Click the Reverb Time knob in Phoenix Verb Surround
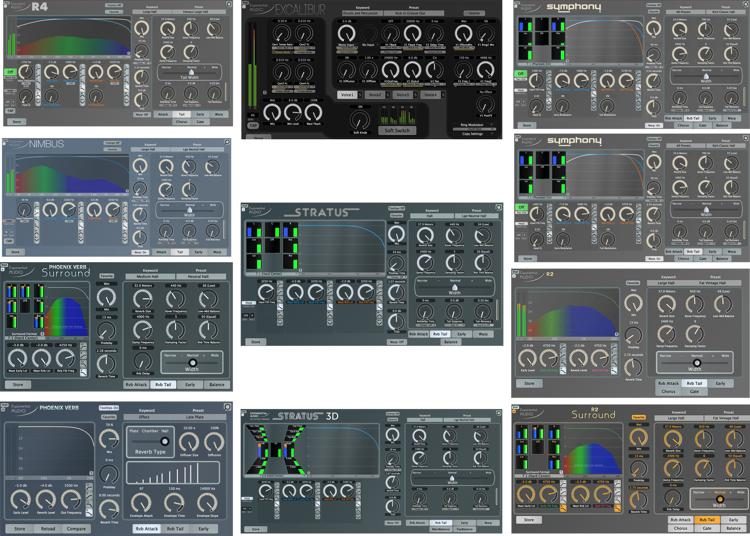The width and height of the screenshot is (750, 536). pyautogui.click(x=109, y=360)
